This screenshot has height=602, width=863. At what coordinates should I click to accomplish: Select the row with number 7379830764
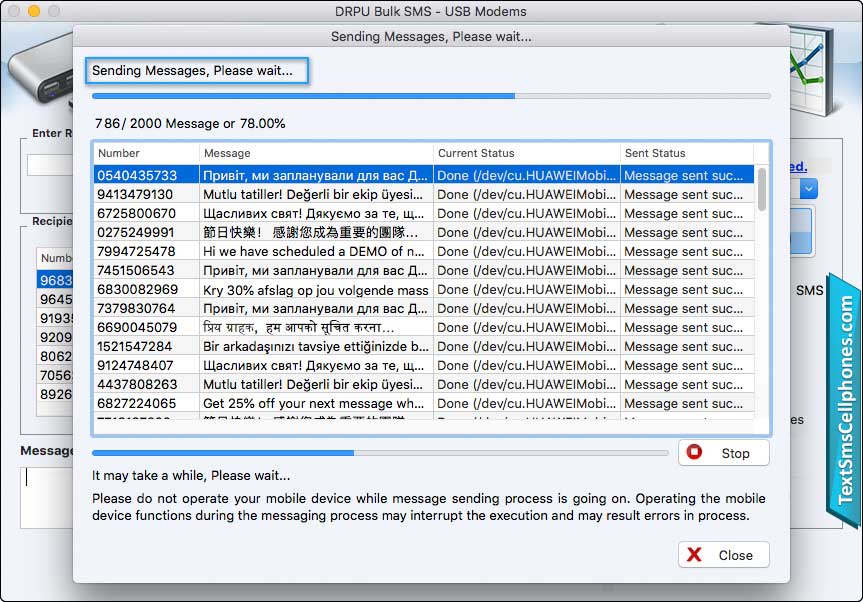[x=423, y=308]
